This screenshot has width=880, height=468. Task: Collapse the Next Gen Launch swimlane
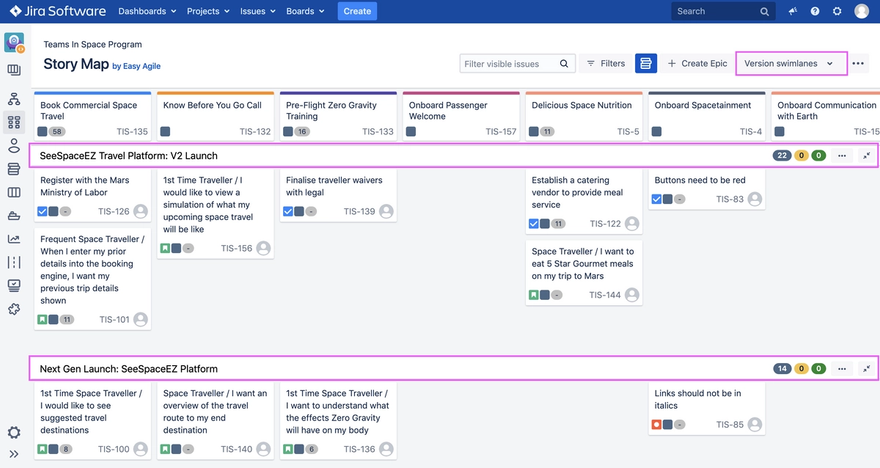(x=867, y=369)
